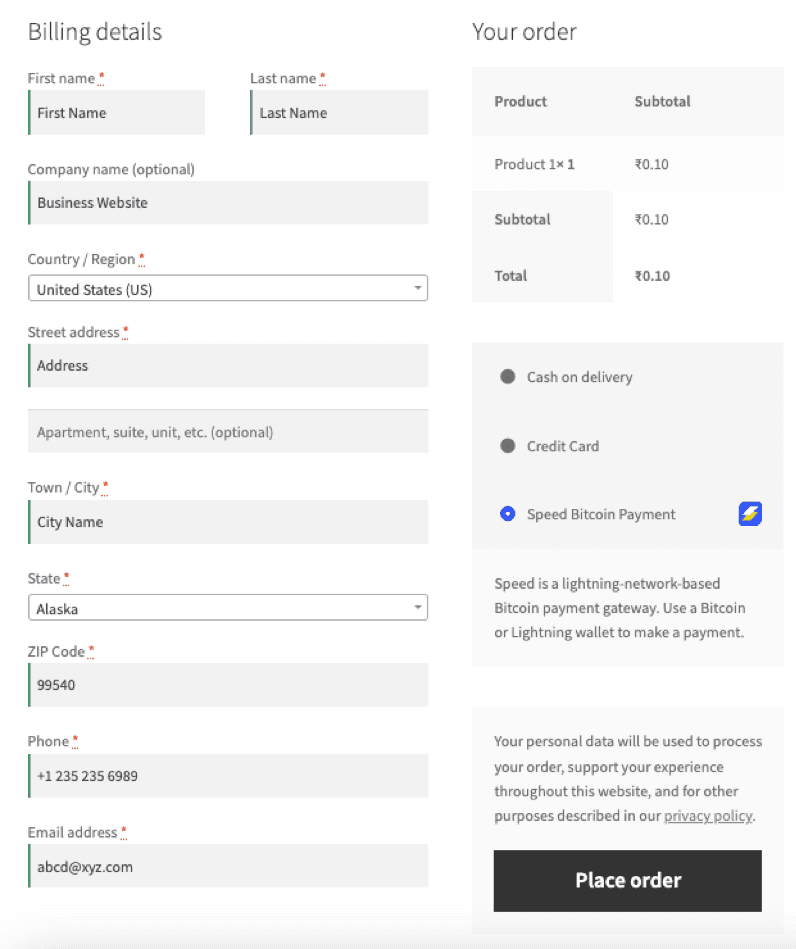Click the Street address field
Screen dimensions: 796x949
228,366
